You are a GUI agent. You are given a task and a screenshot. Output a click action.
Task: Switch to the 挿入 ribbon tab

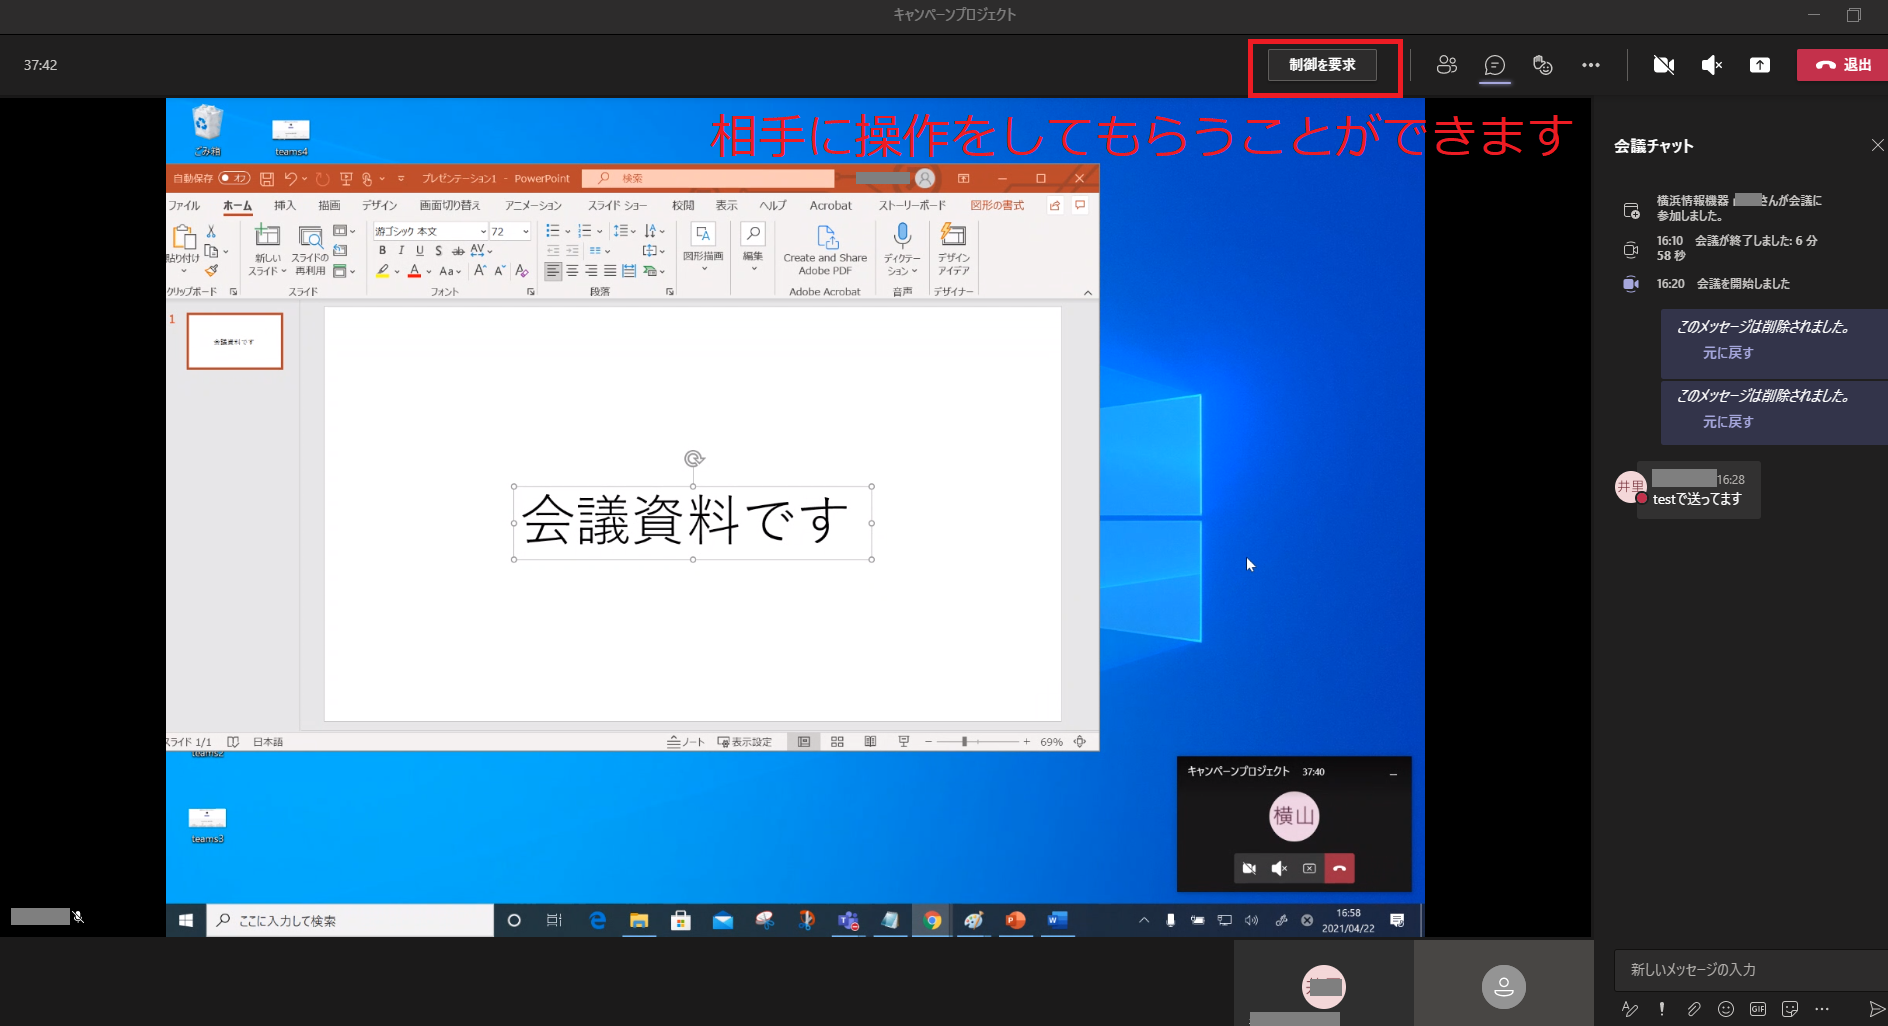tap(285, 205)
